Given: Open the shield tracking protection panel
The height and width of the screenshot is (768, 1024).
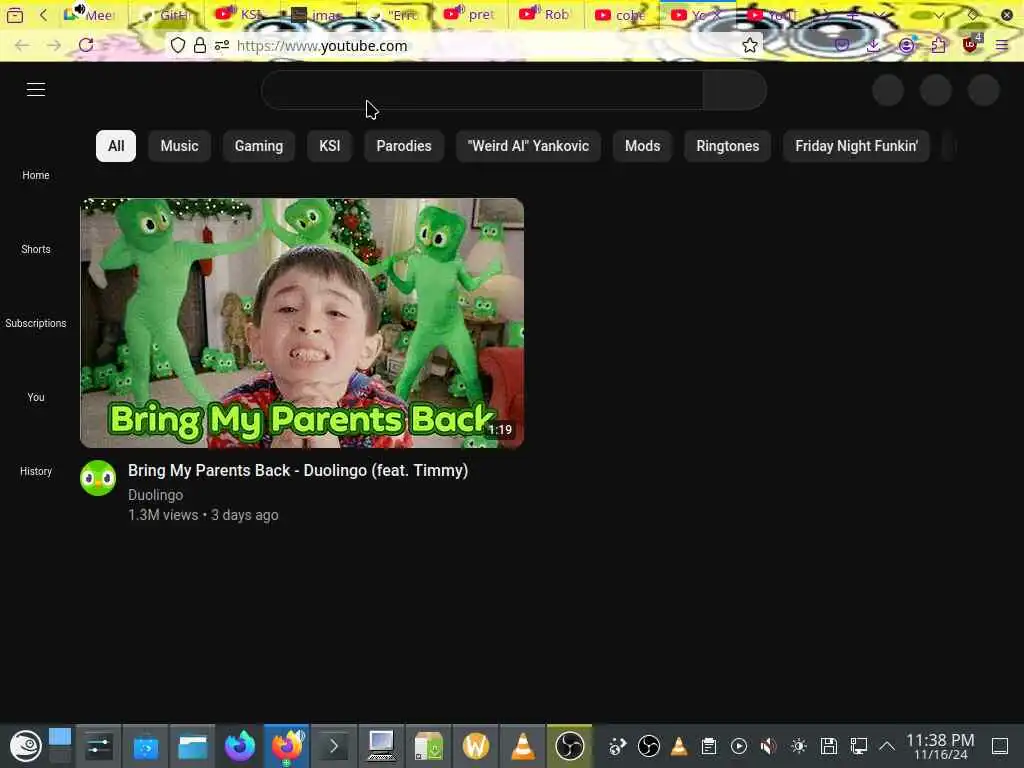Looking at the screenshot, I should pos(178,45).
